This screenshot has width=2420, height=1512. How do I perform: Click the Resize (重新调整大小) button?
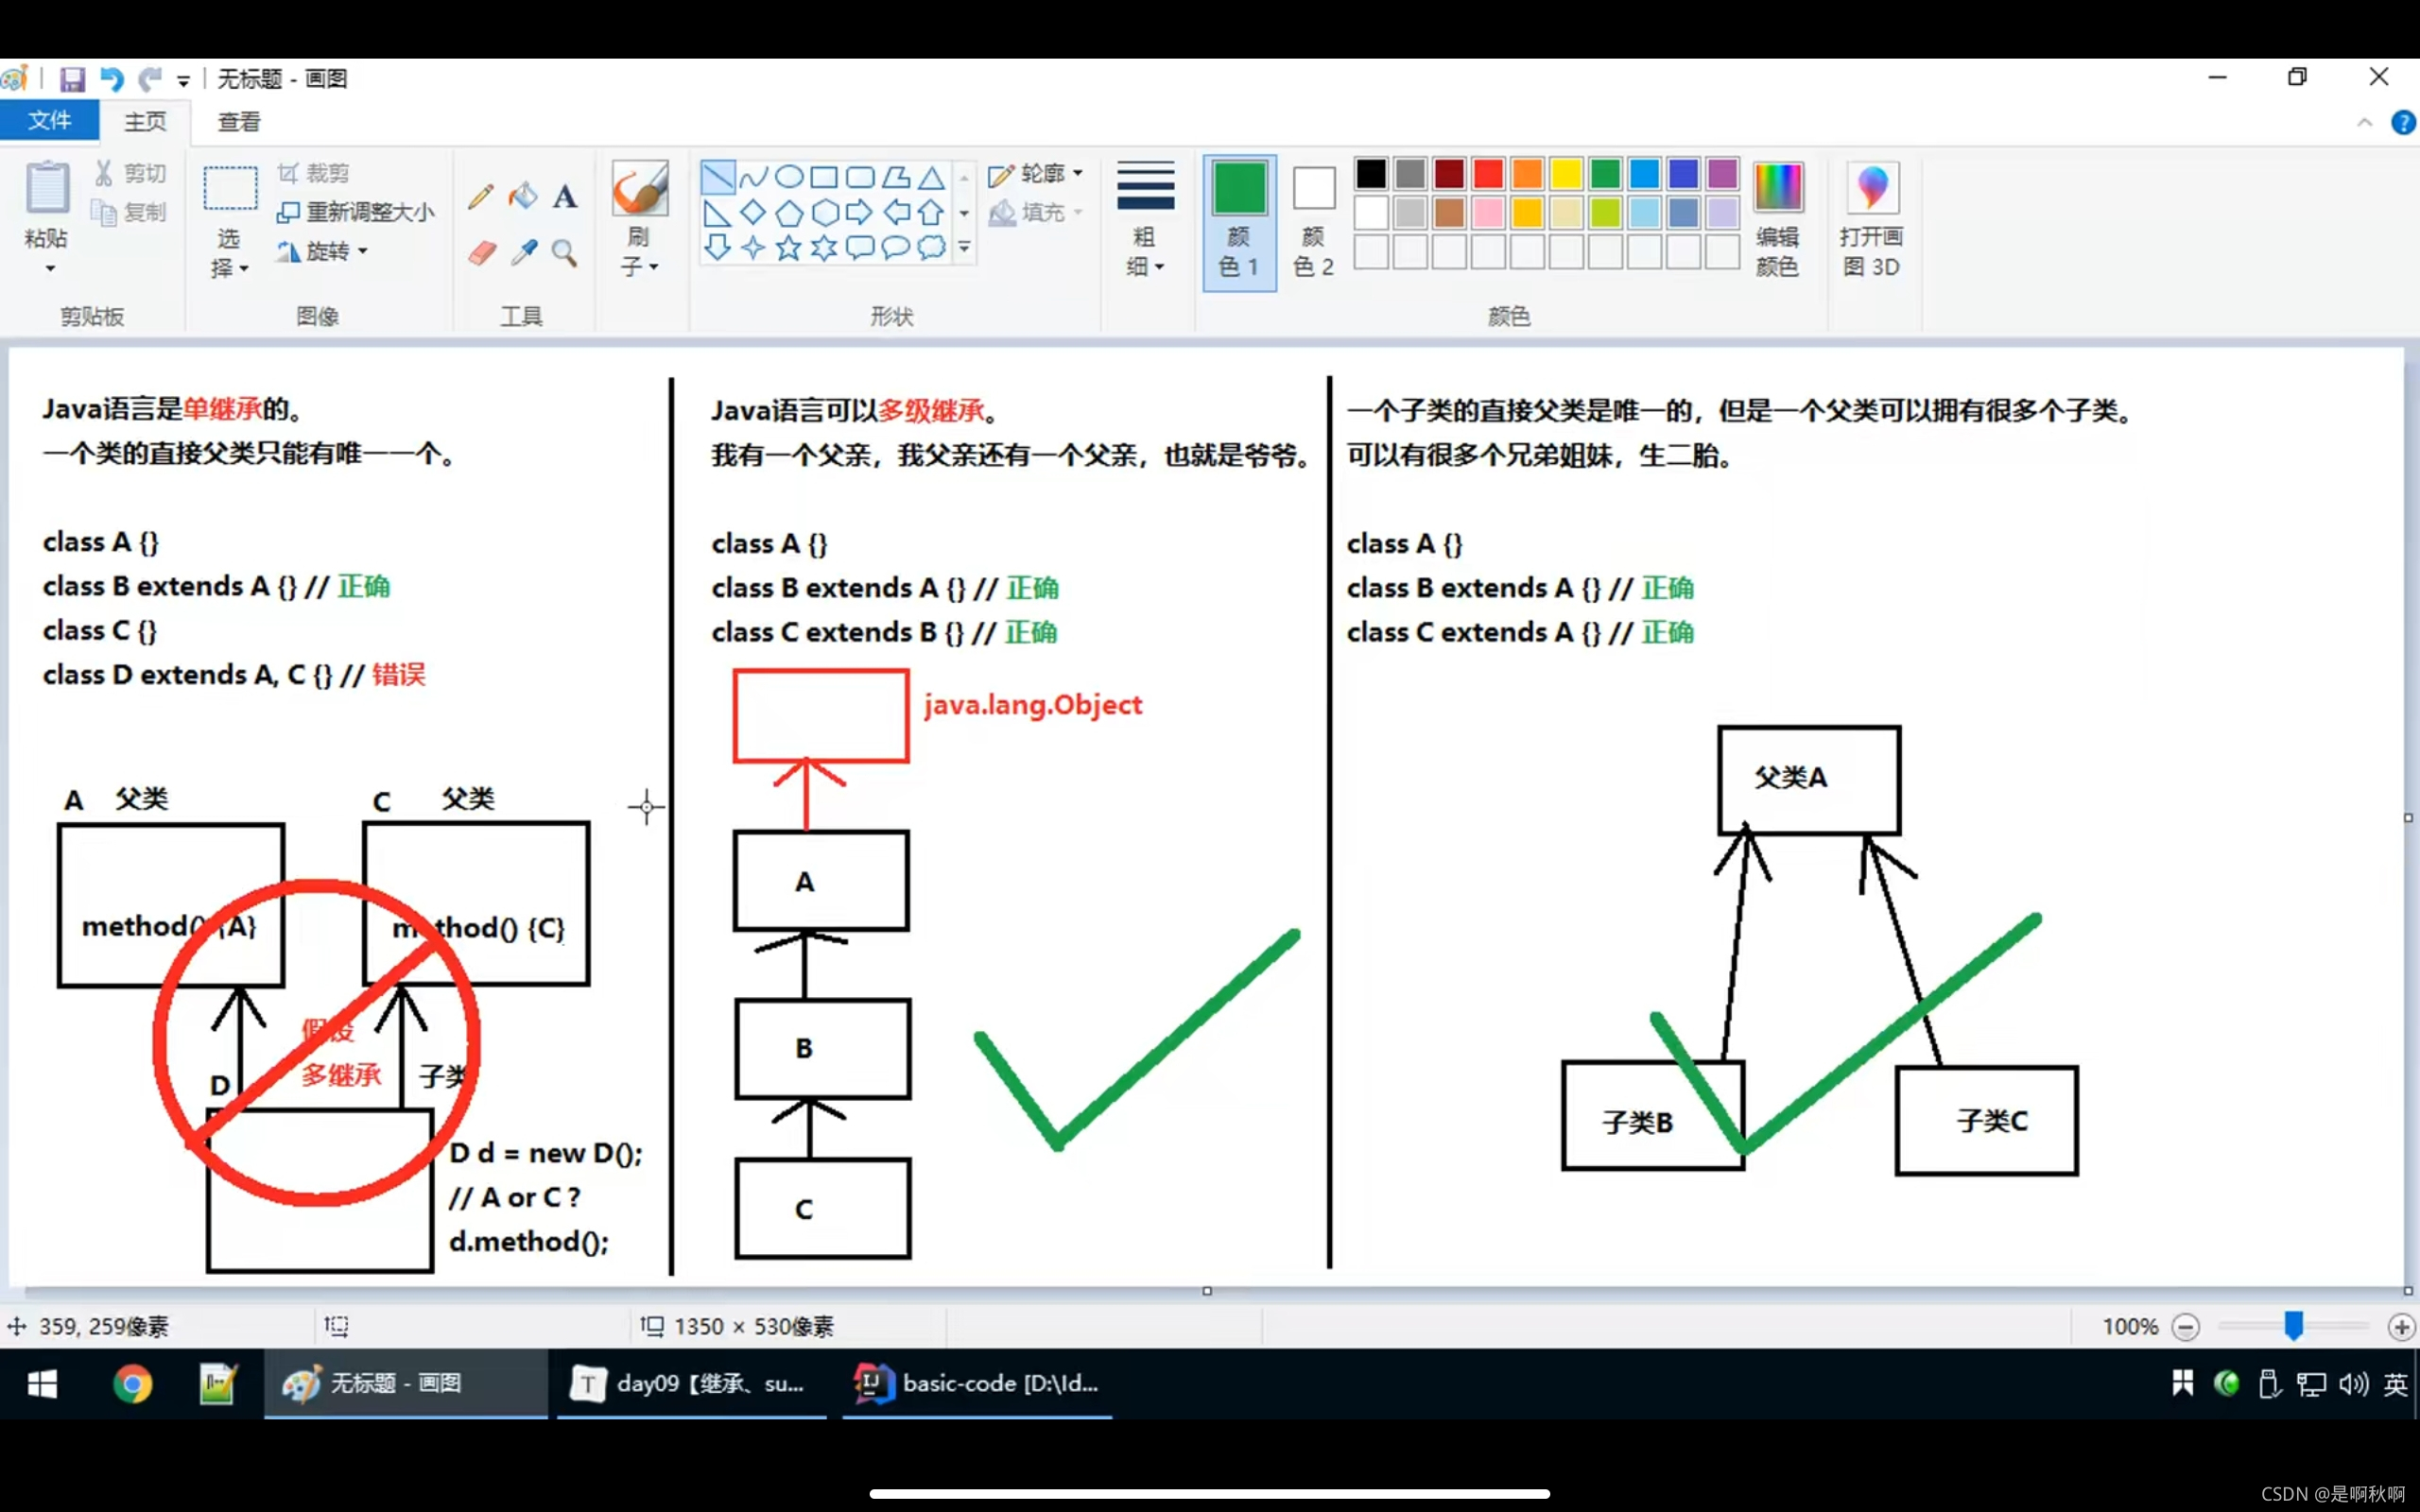pyautogui.click(x=356, y=212)
